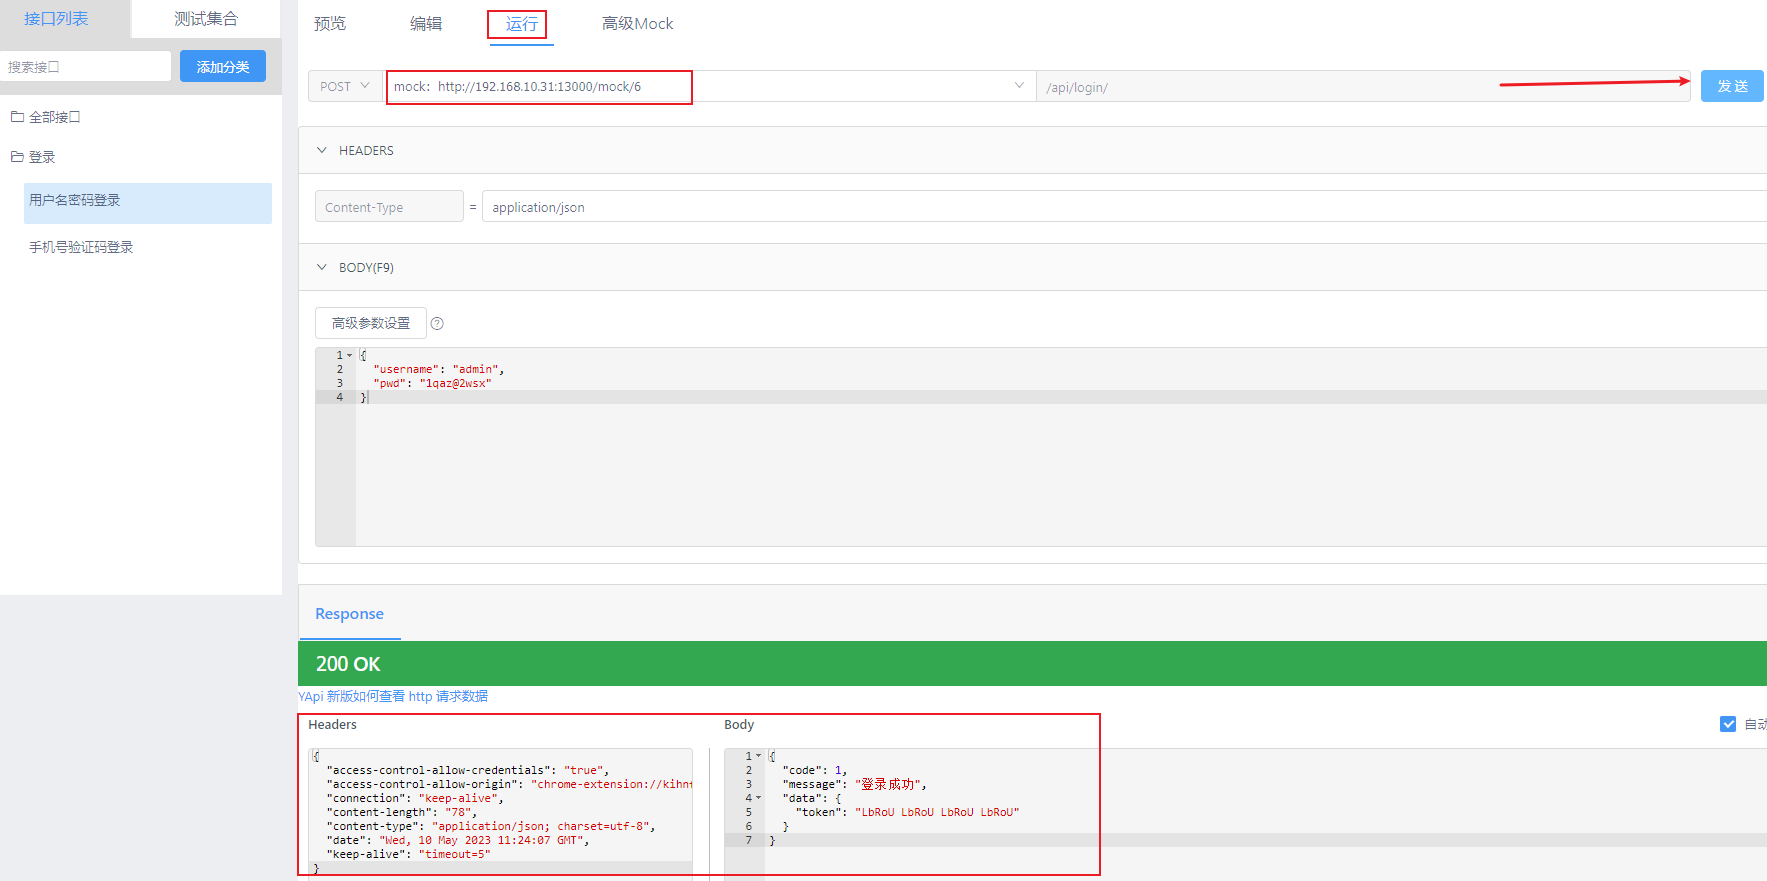Click the Headers label in the response panel
Screen dimensions: 1767x881
(332, 725)
